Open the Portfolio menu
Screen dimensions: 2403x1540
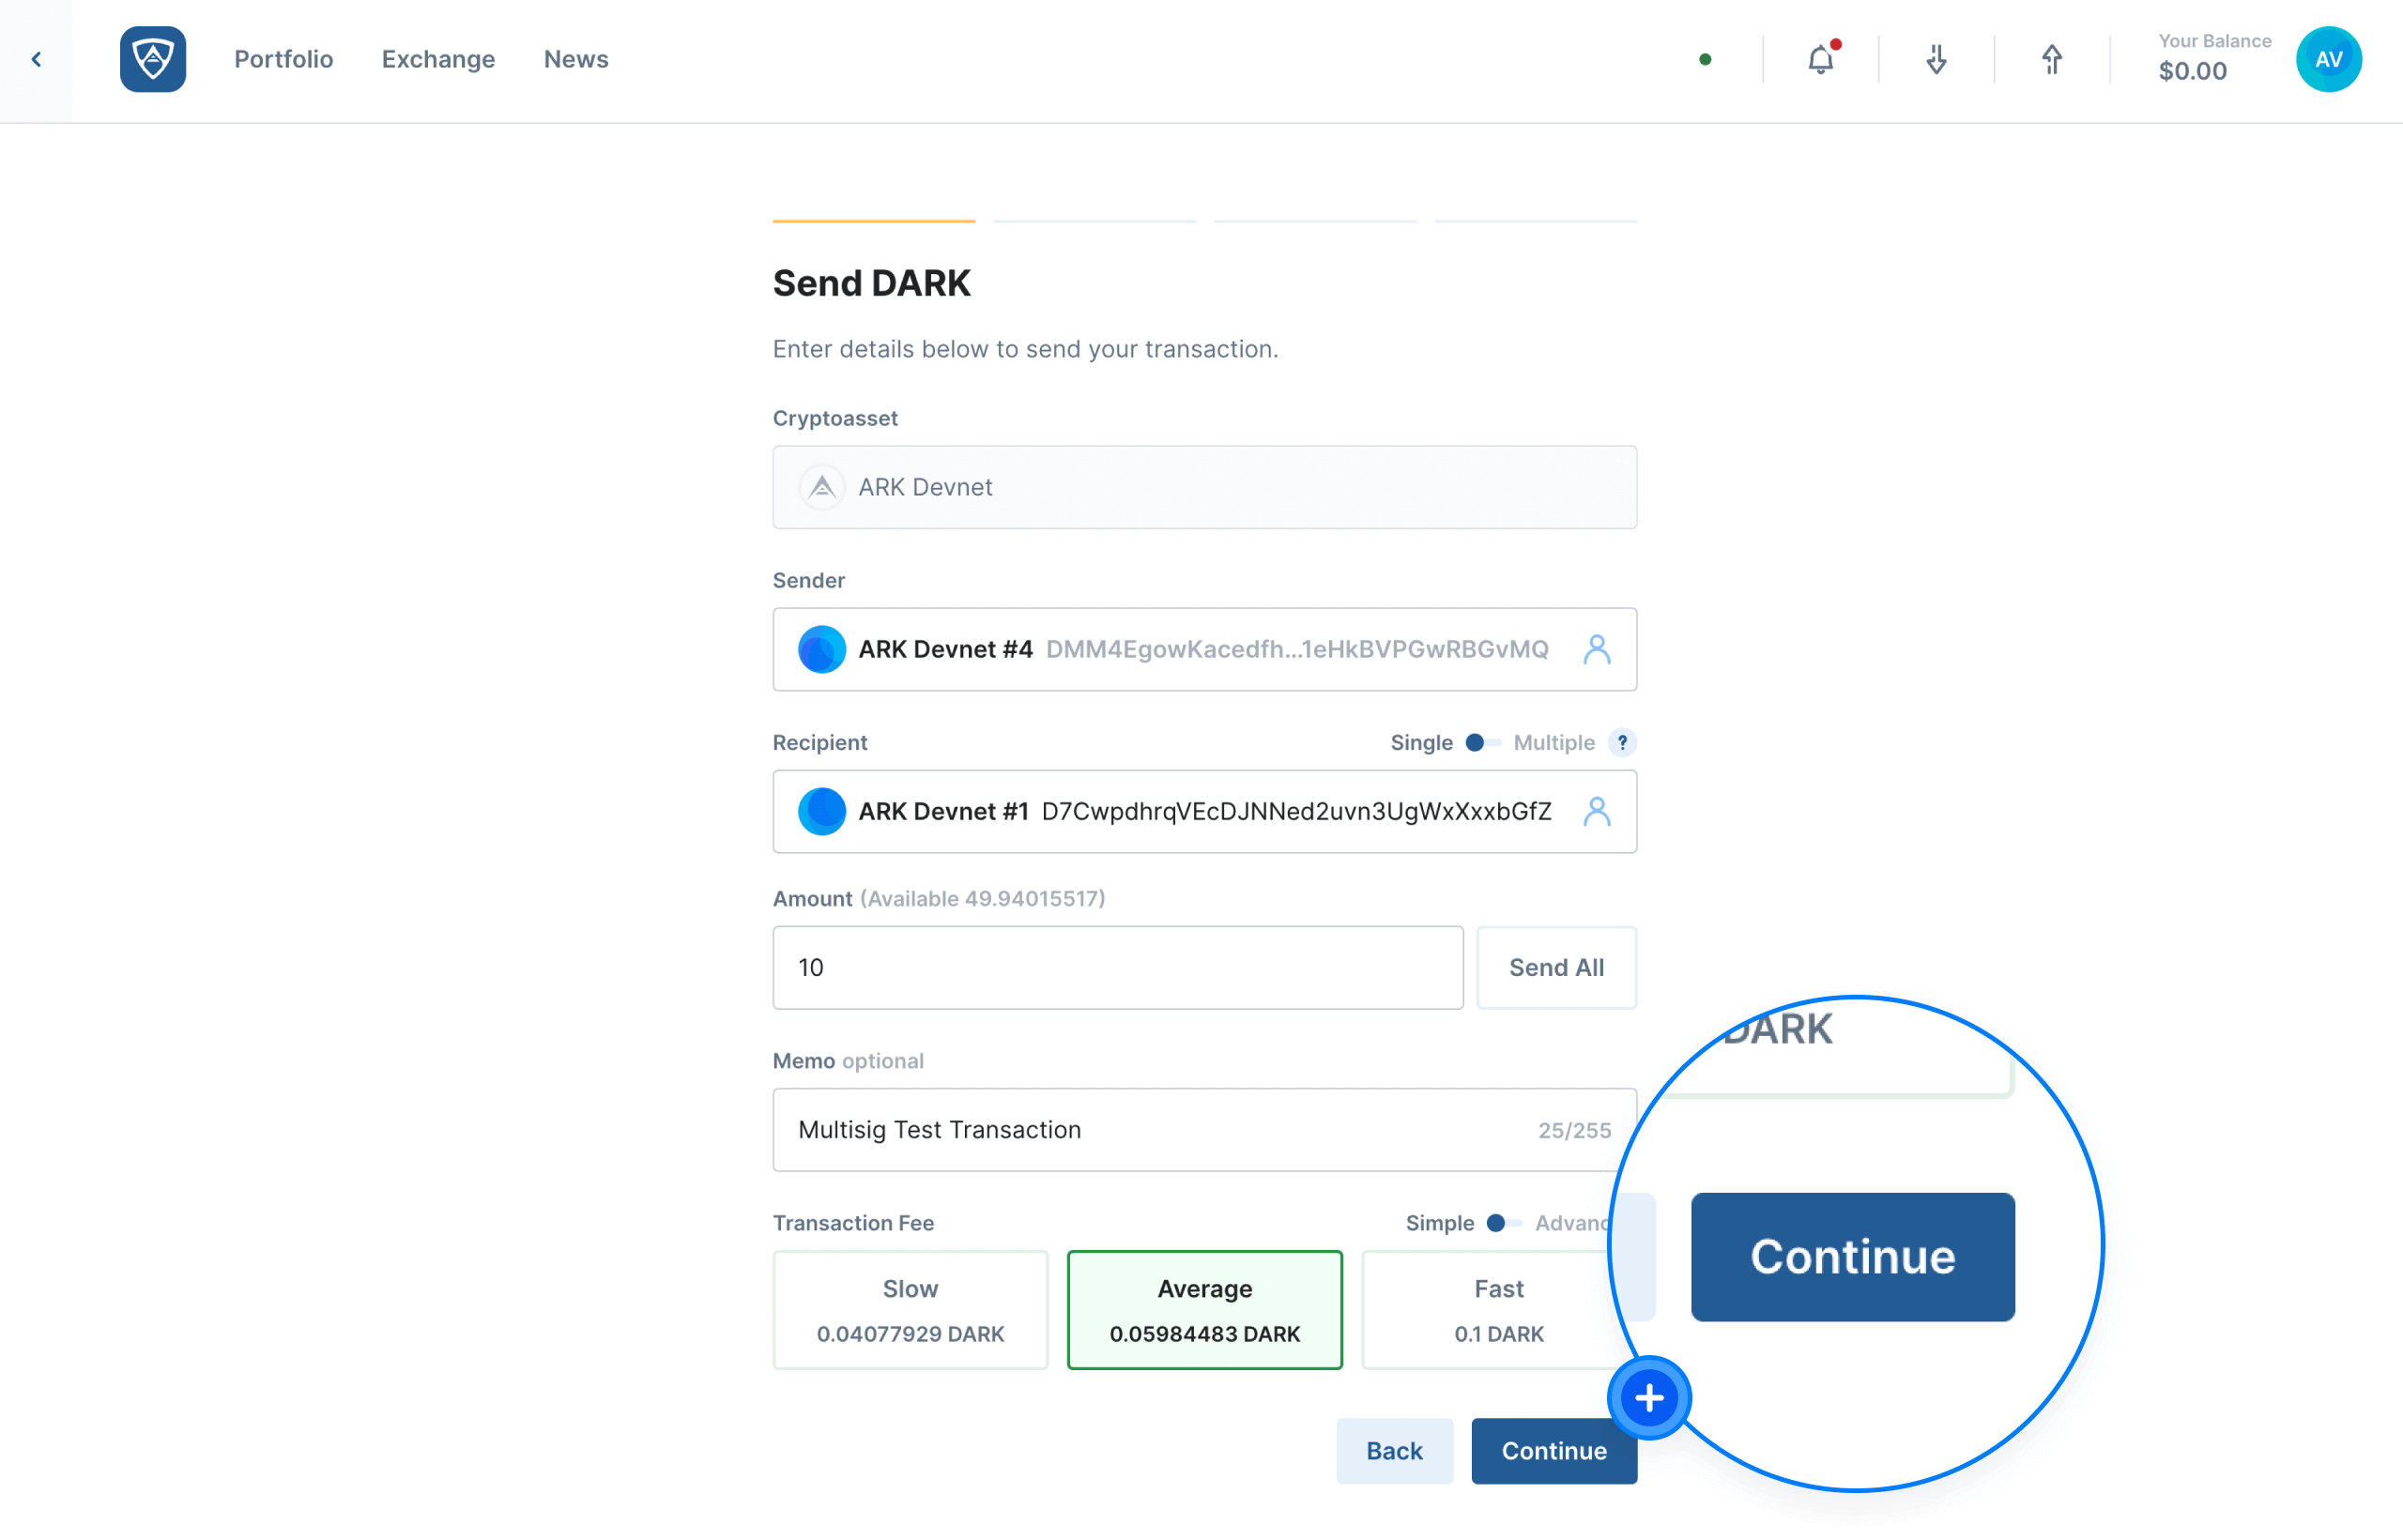click(x=283, y=59)
